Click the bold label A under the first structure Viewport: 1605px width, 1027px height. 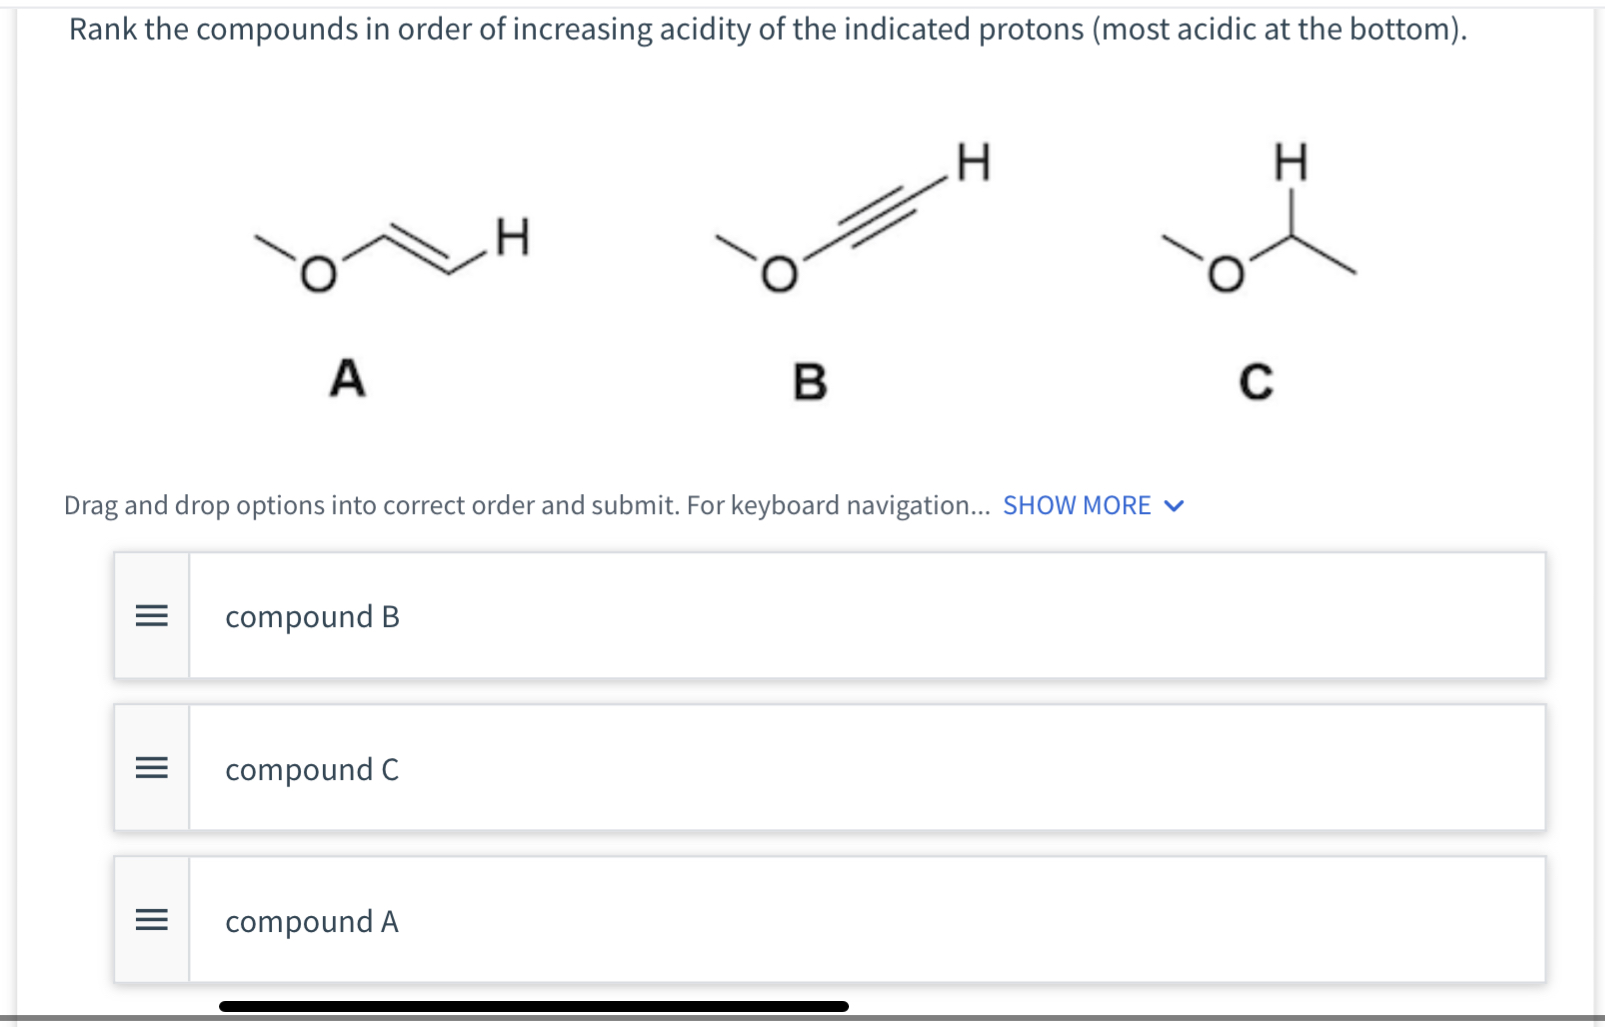click(x=348, y=378)
